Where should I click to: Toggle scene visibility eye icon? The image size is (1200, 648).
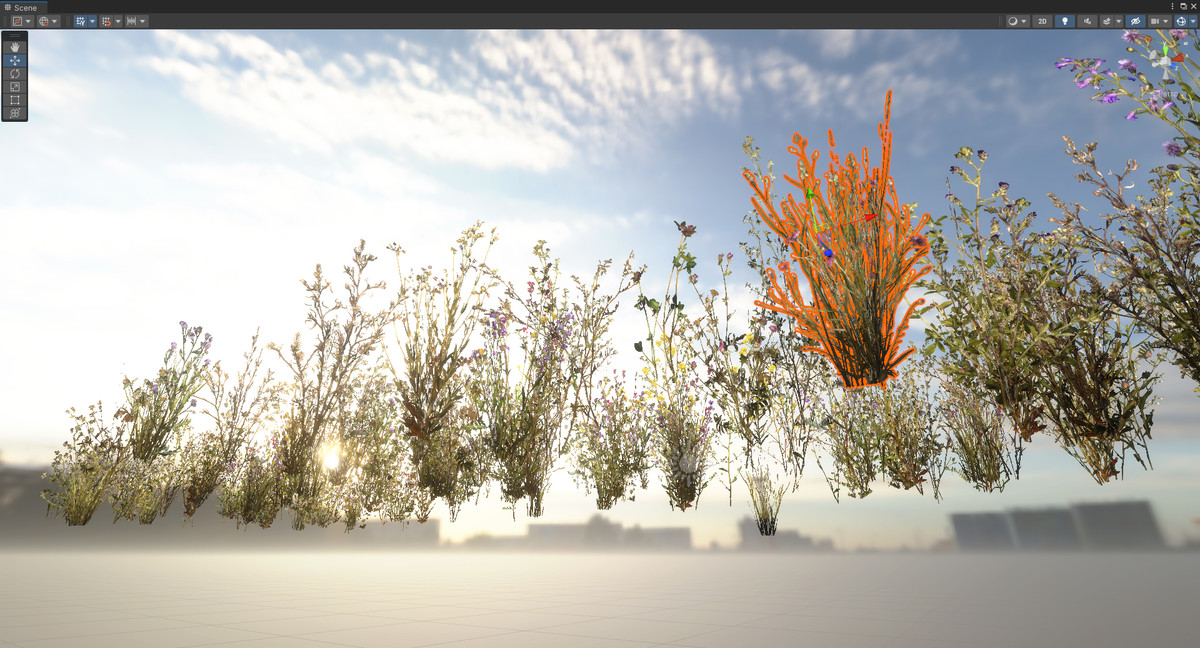(1135, 20)
